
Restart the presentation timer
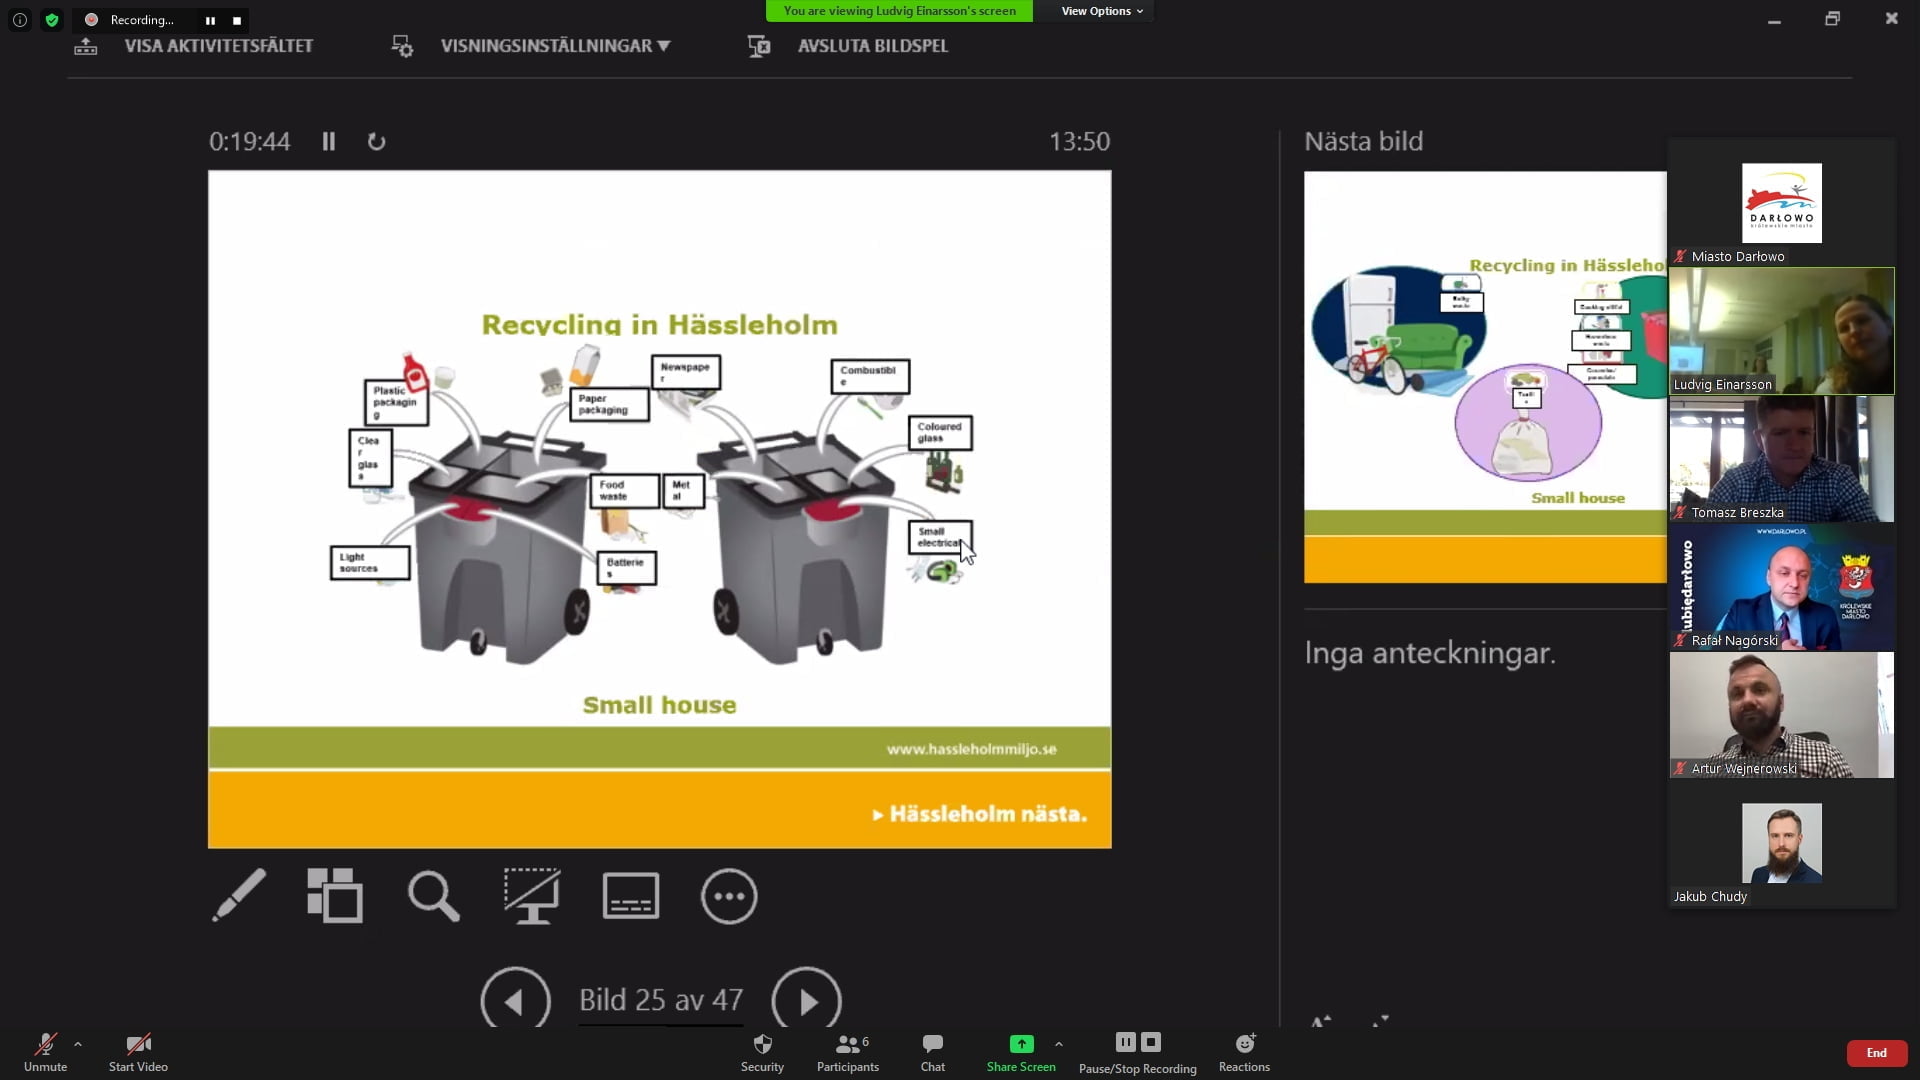pos(376,142)
